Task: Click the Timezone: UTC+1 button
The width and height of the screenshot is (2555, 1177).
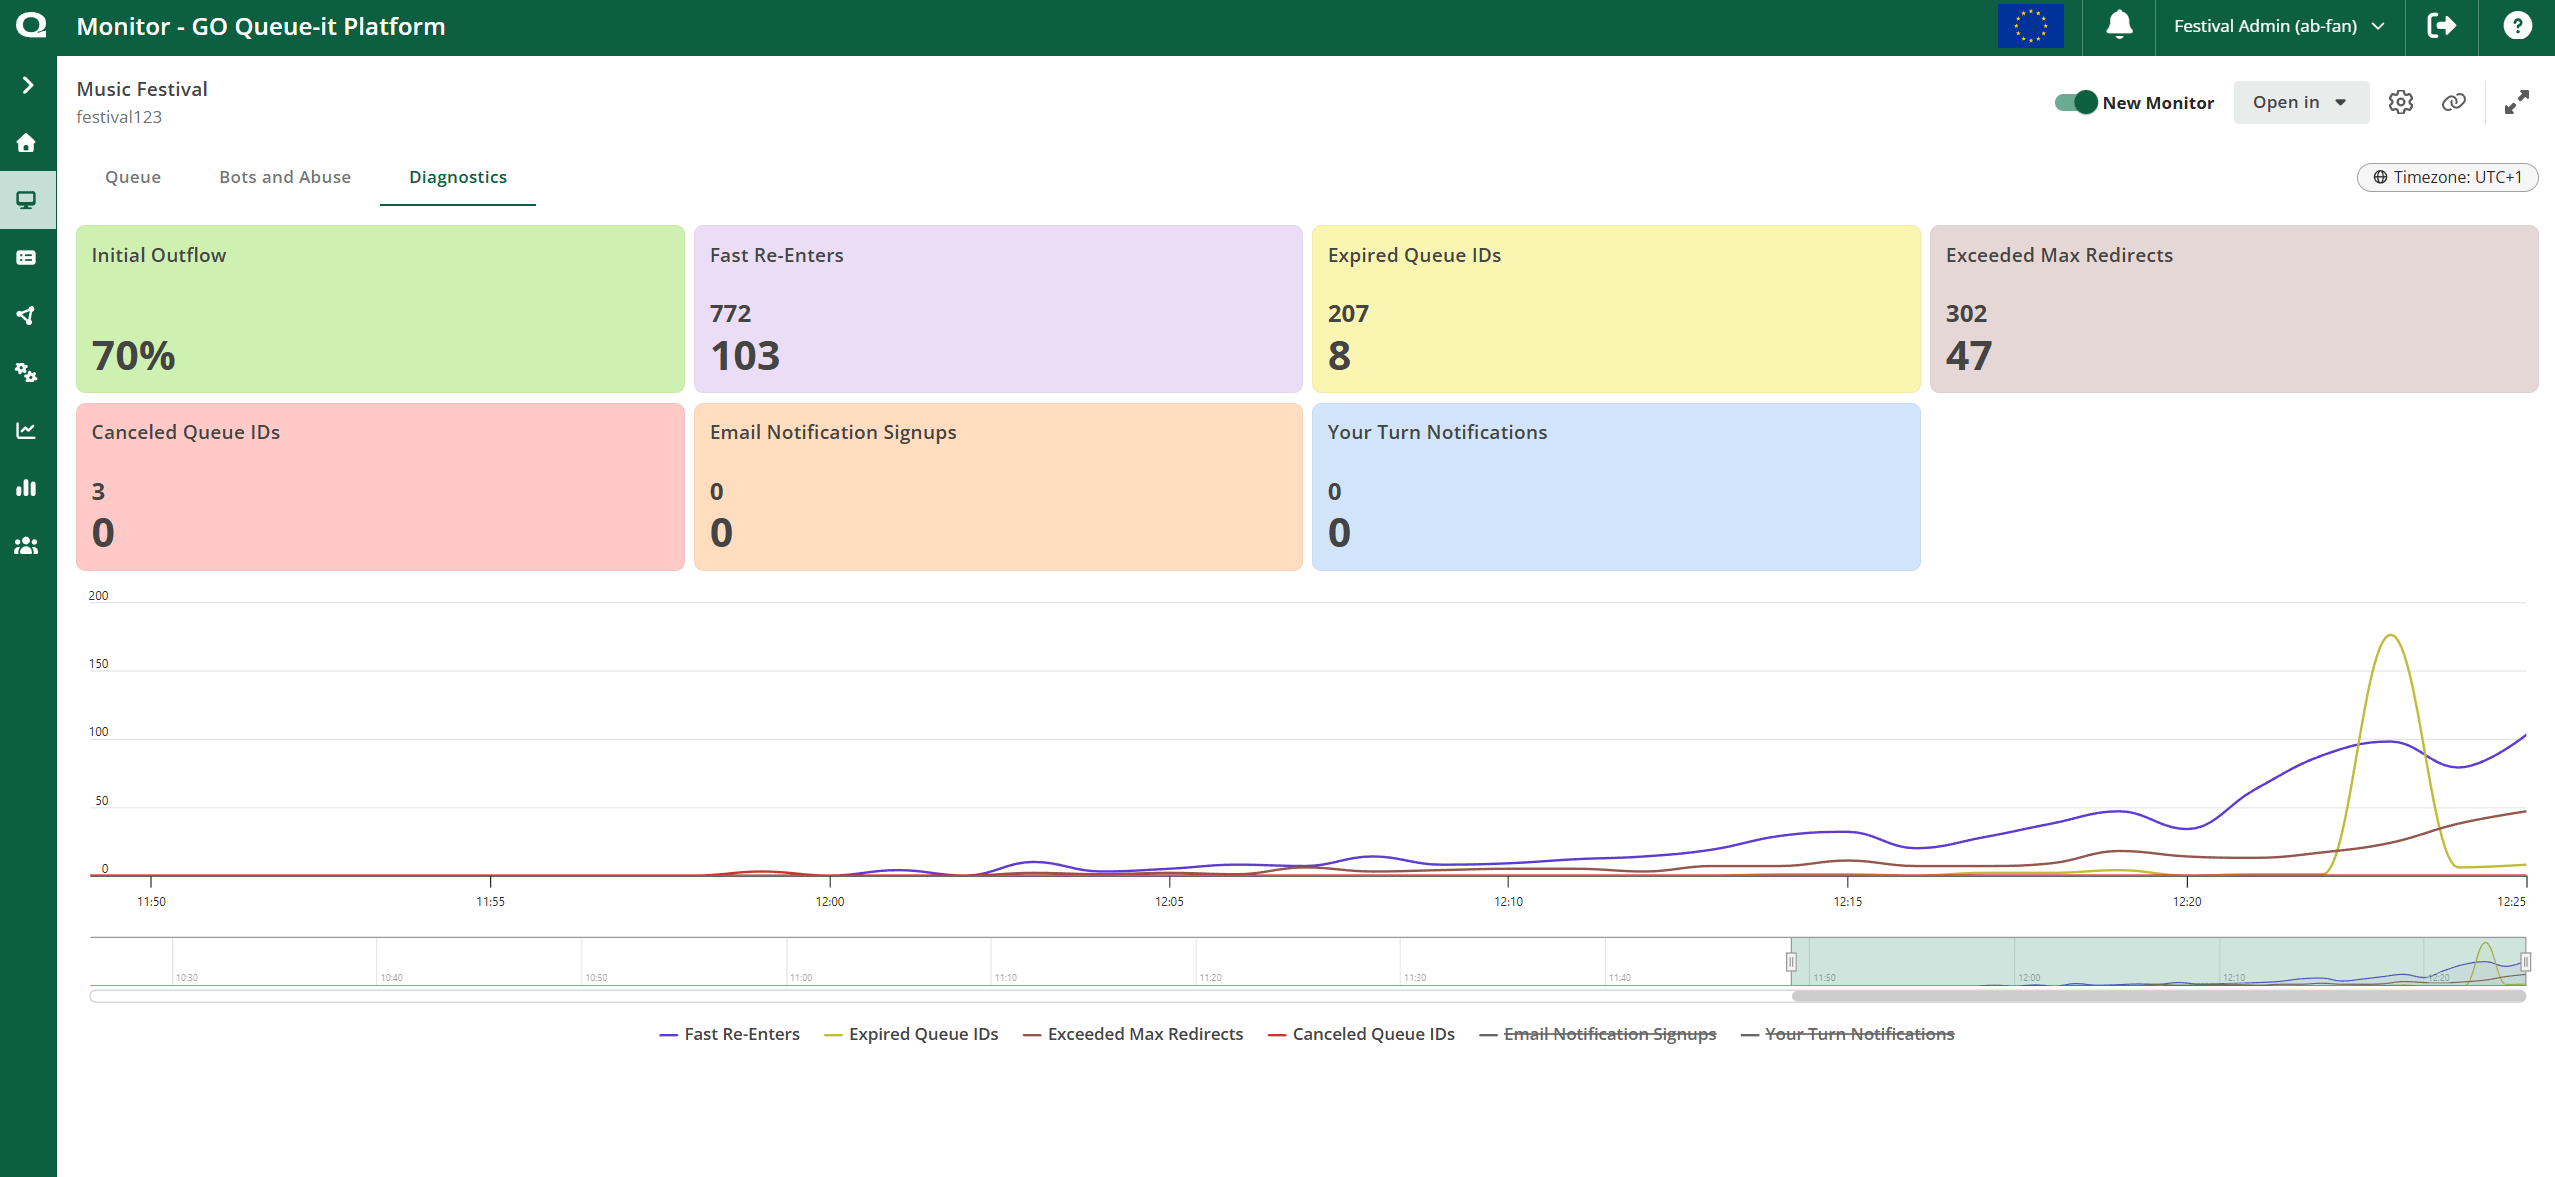Action: point(2447,177)
